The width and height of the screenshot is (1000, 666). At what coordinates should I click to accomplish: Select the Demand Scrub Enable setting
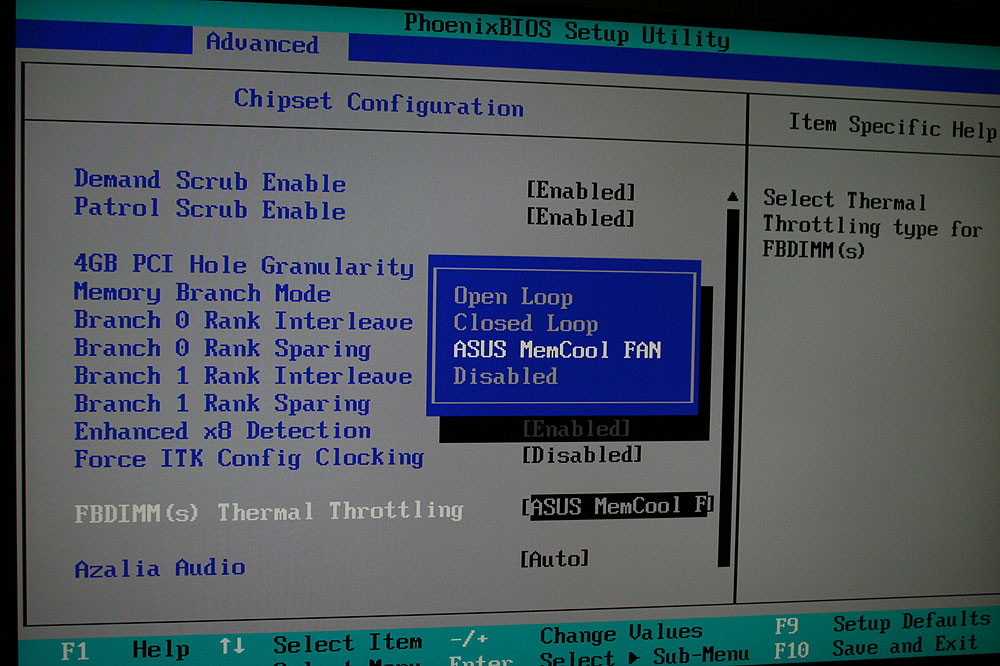tap(210, 181)
